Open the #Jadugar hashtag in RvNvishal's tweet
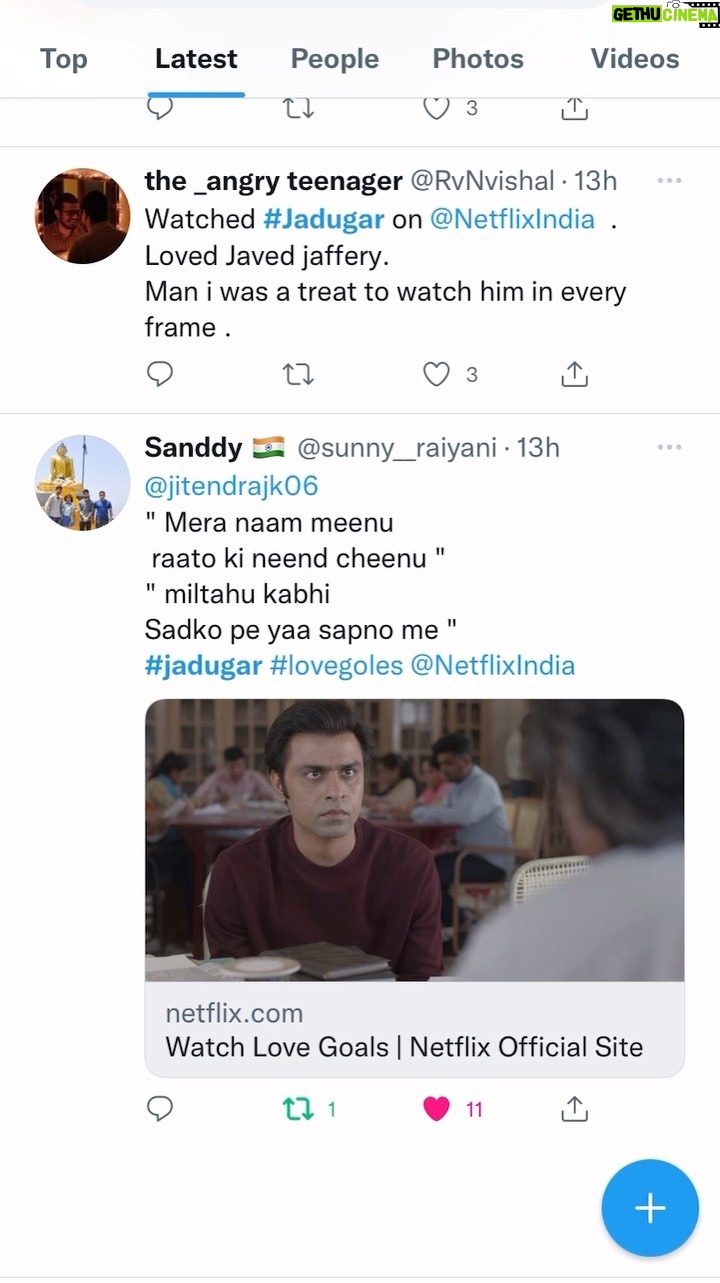The width and height of the screenshot is (720, 1283). [x=324, y=220]
